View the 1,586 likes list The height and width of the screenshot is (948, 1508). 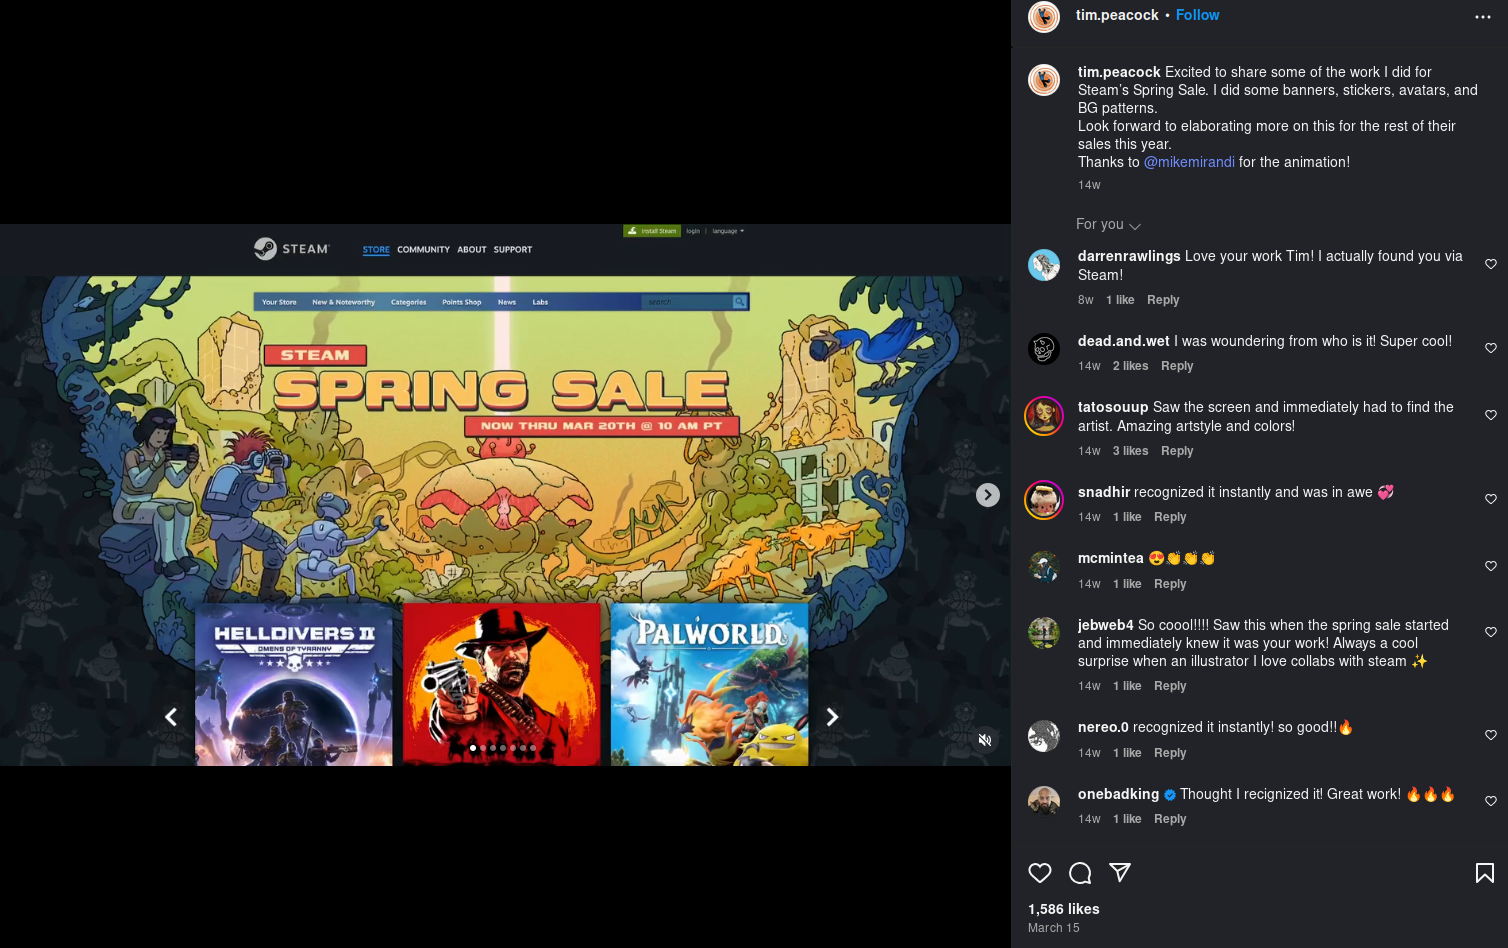click(x=1064, y=909)
